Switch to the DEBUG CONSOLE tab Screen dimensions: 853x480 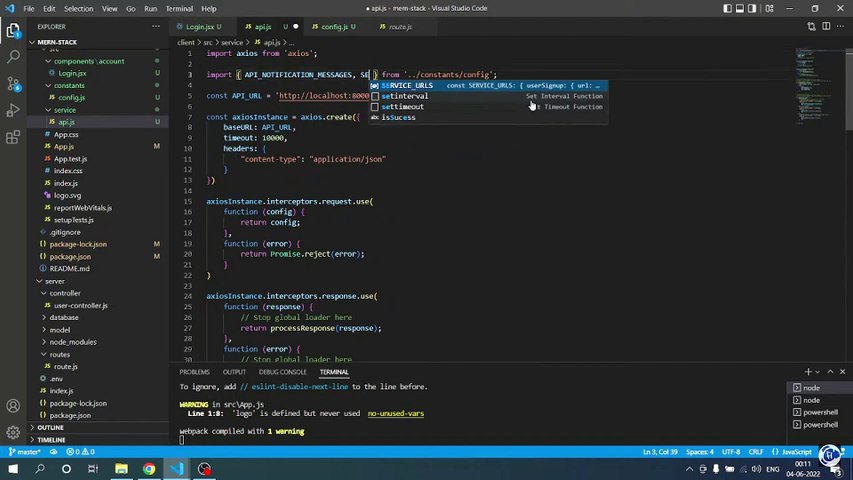click(282, 372)
